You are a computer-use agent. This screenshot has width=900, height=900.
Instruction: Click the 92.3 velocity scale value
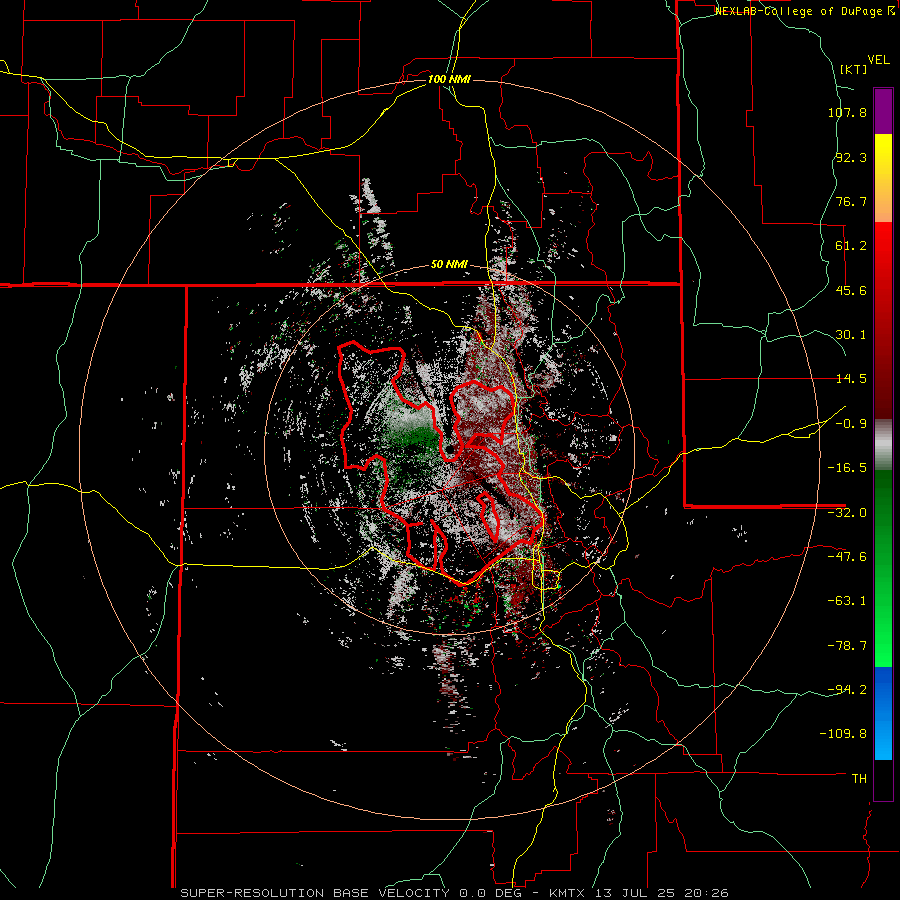[x=851, y=157]
